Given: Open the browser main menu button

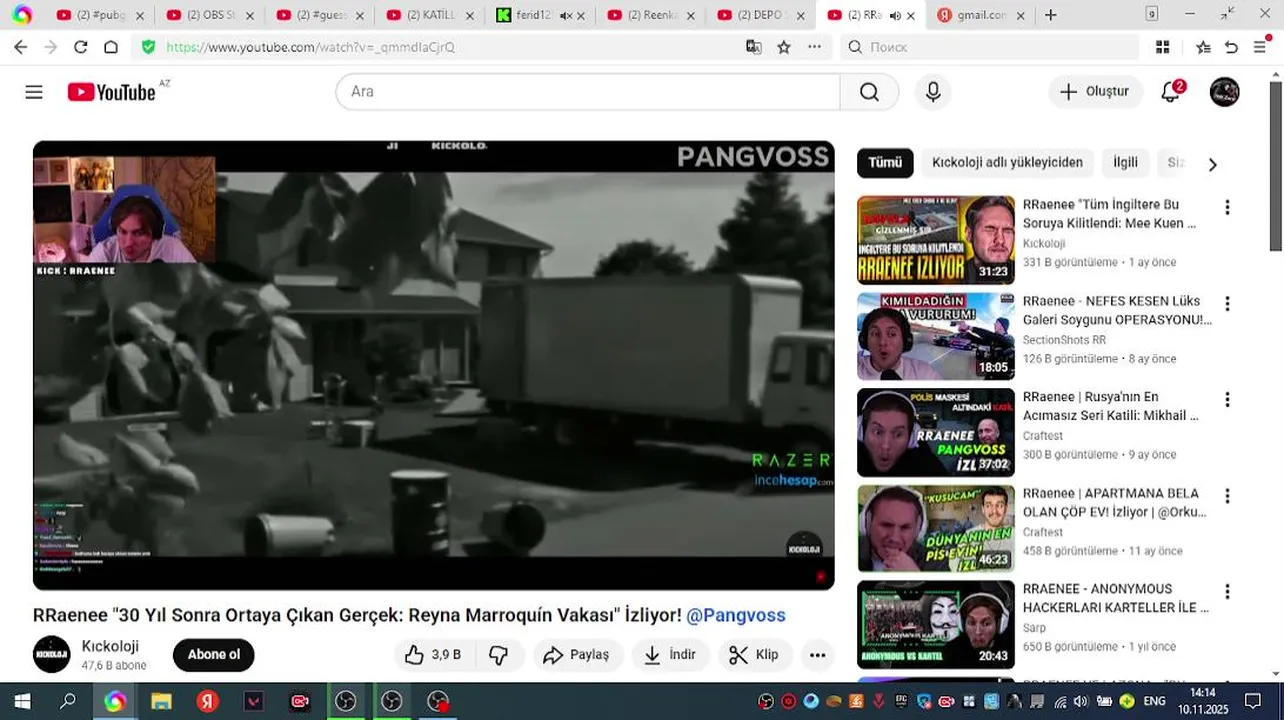Looking at the screenshot, I should click(1260, 47).
